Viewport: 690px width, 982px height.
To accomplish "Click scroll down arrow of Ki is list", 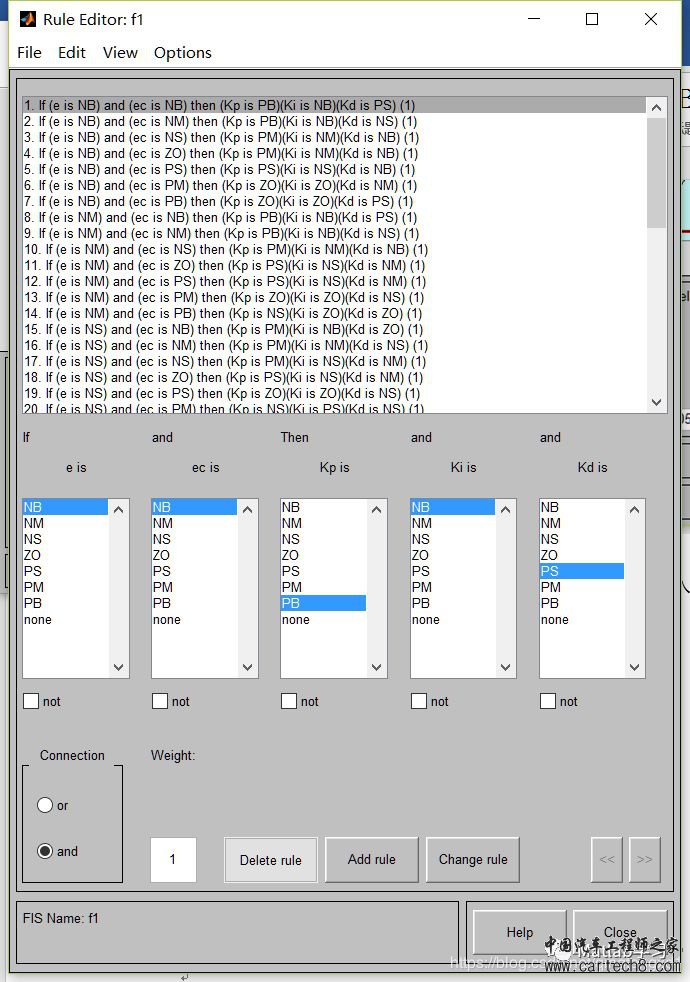I will pyautogui.click(x=505, y=668).
